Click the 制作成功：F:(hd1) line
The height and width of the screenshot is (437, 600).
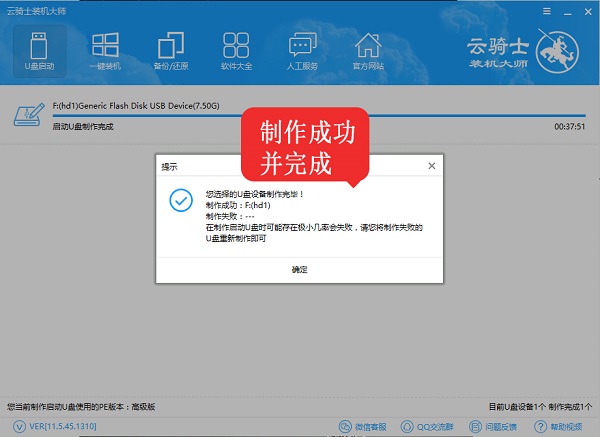click(x=238, y=205)
